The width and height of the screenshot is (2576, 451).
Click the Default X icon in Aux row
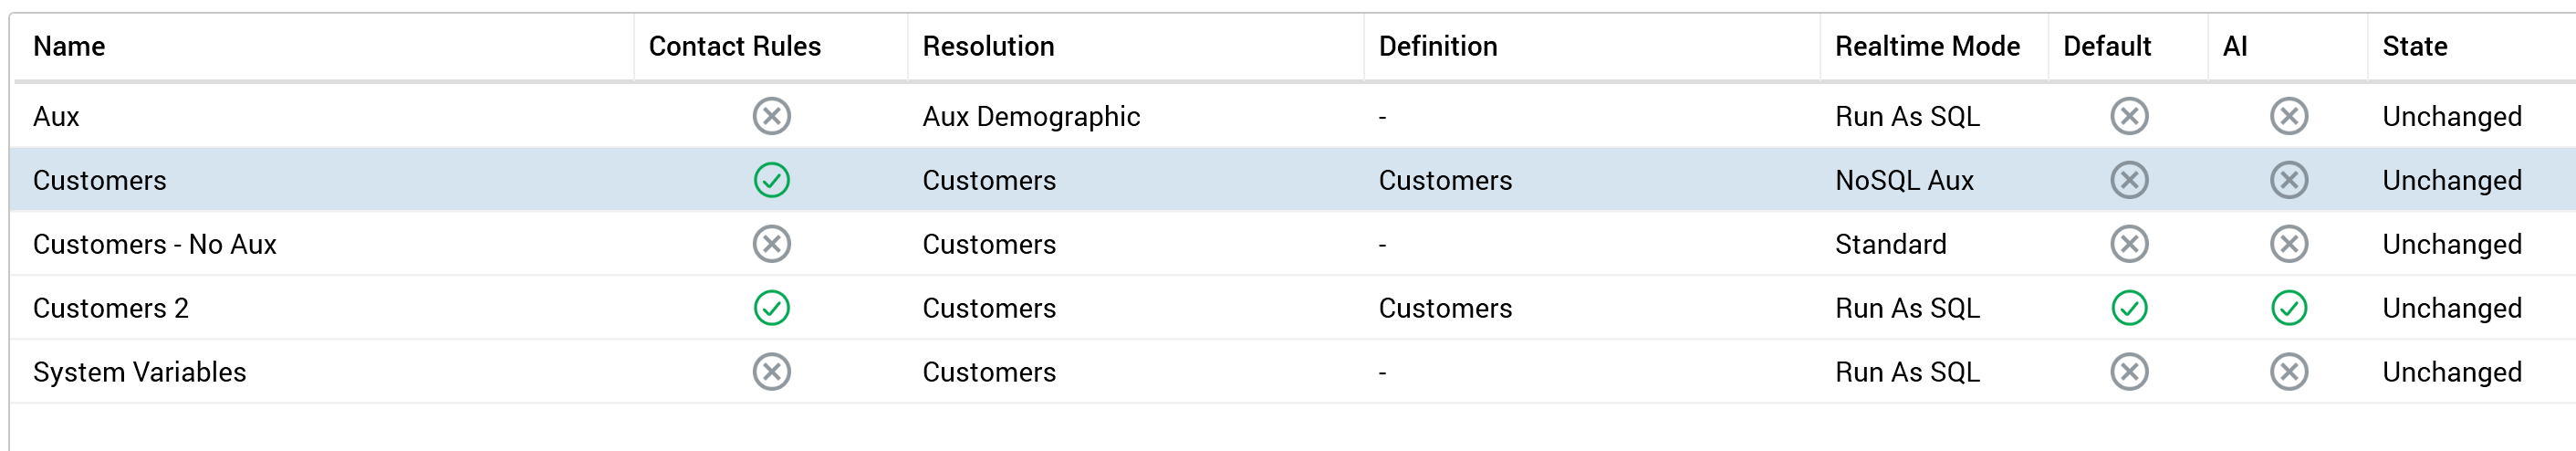tap(2129, 116)
